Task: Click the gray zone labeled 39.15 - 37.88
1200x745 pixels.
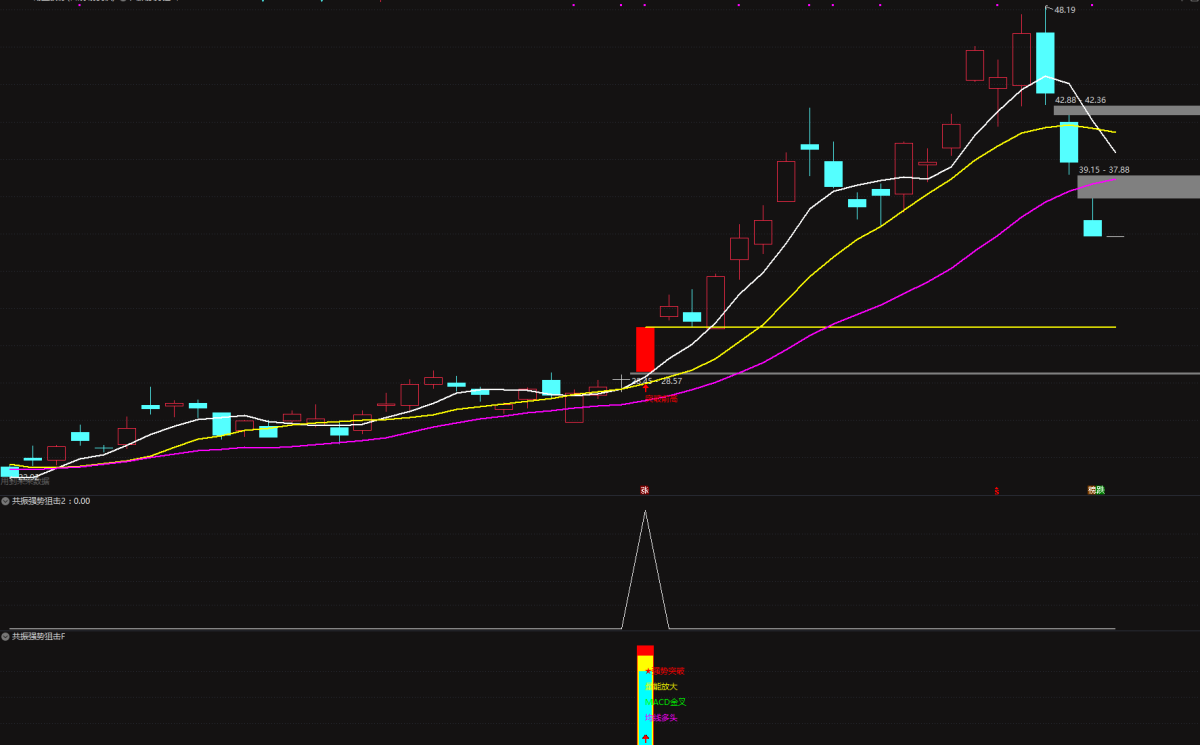Action: point(1138,187)
